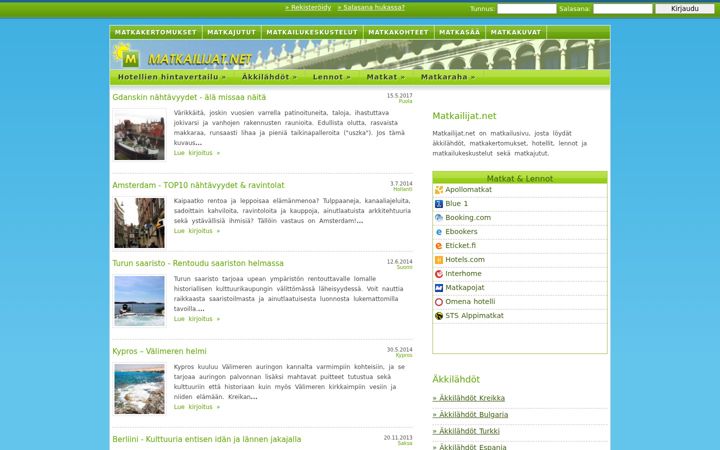Click the Matkapojat icon

[x=439, y=288]
